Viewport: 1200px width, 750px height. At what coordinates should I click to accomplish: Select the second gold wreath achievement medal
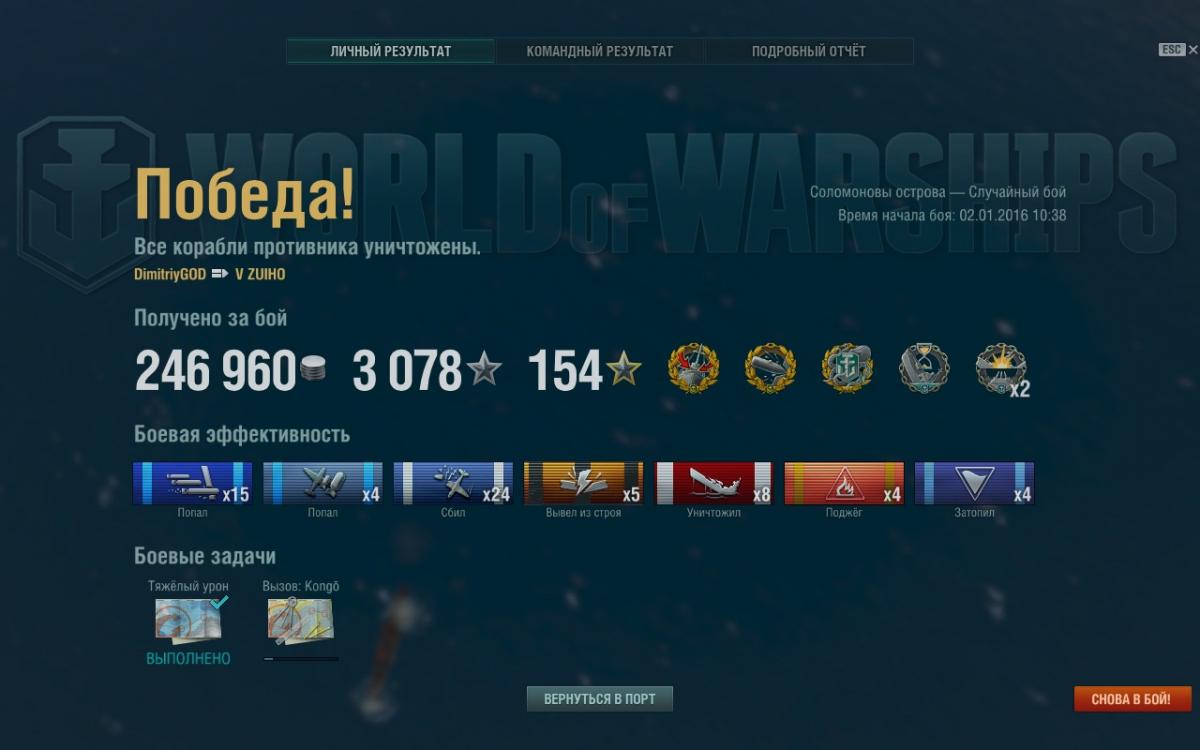tap(770, 369)
